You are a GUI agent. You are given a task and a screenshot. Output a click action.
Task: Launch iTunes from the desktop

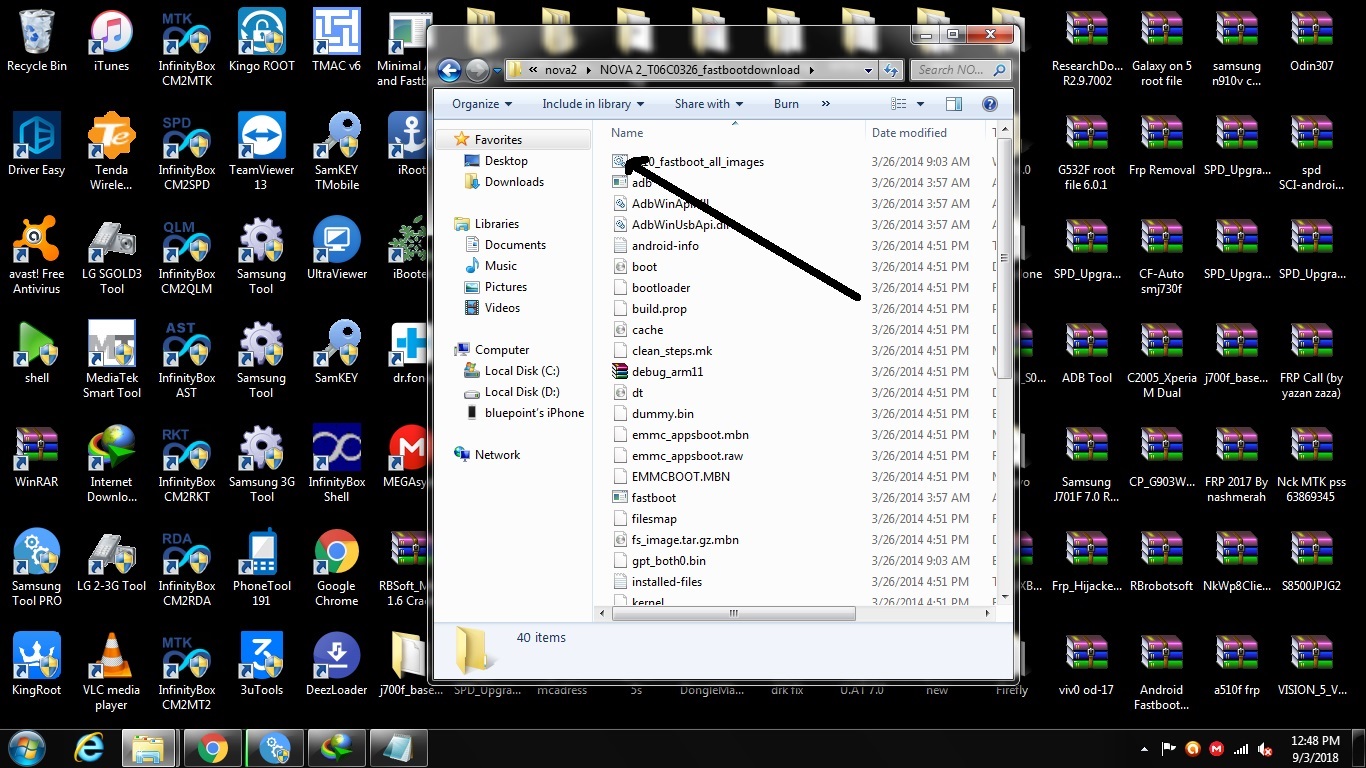(111, 41)
